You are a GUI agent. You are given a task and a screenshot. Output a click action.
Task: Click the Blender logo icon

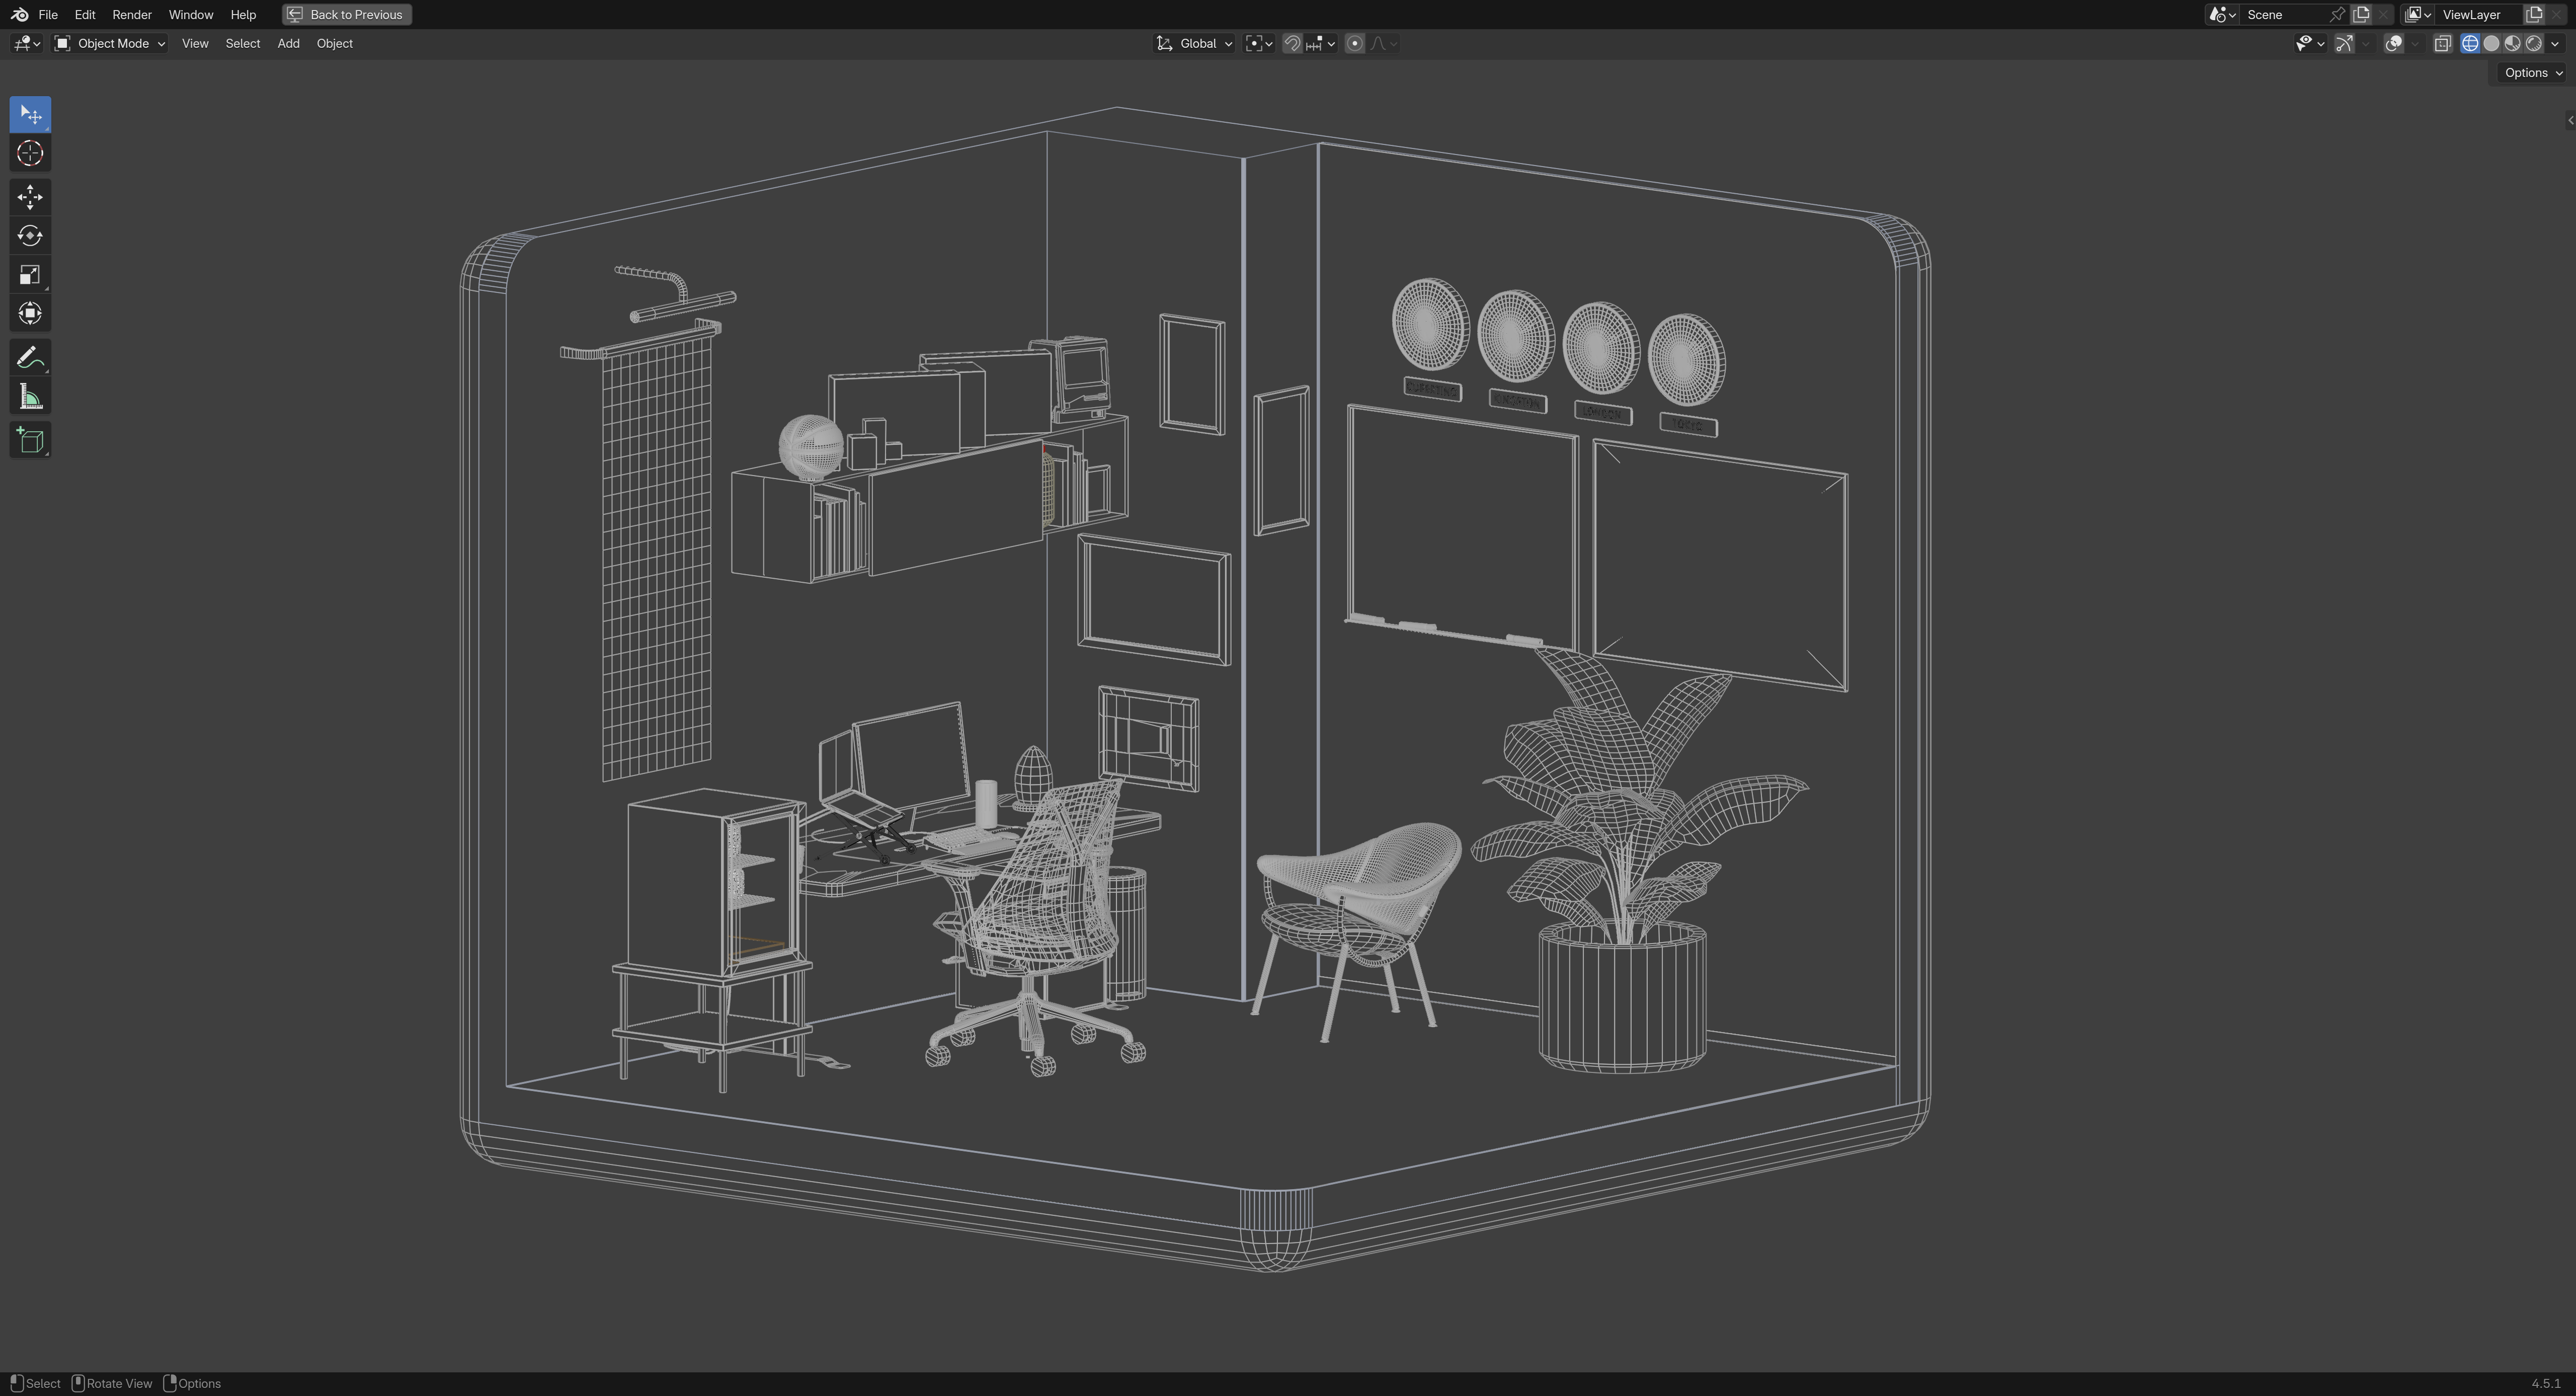pos(19,15)
